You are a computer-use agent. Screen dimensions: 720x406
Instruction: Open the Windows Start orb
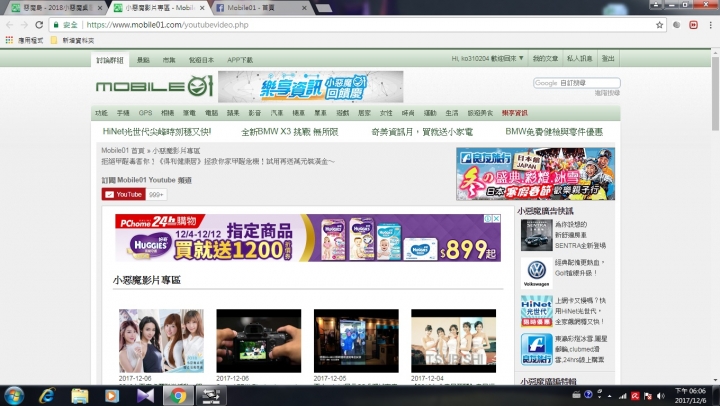13,395
